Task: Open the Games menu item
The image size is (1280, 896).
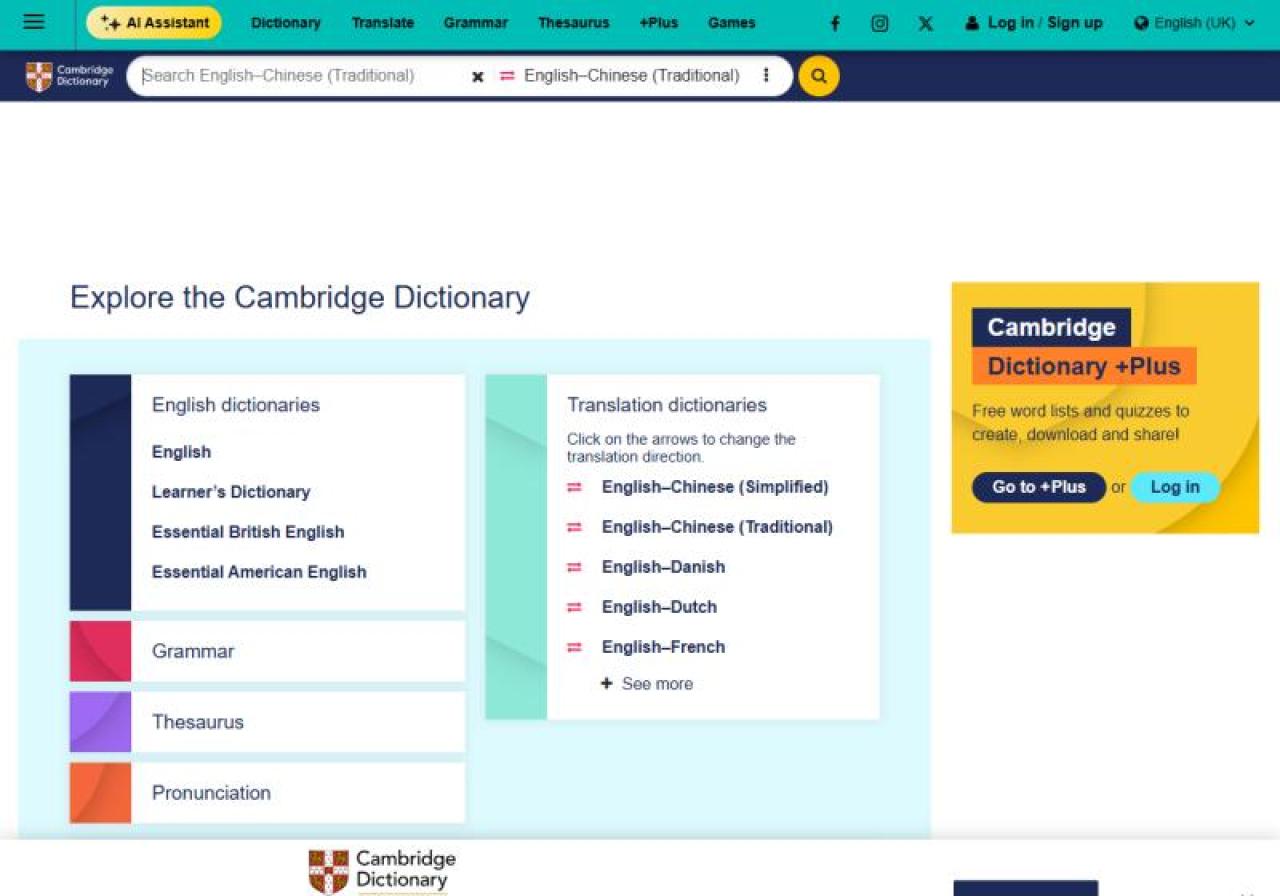Action: [x=732, y=23]
